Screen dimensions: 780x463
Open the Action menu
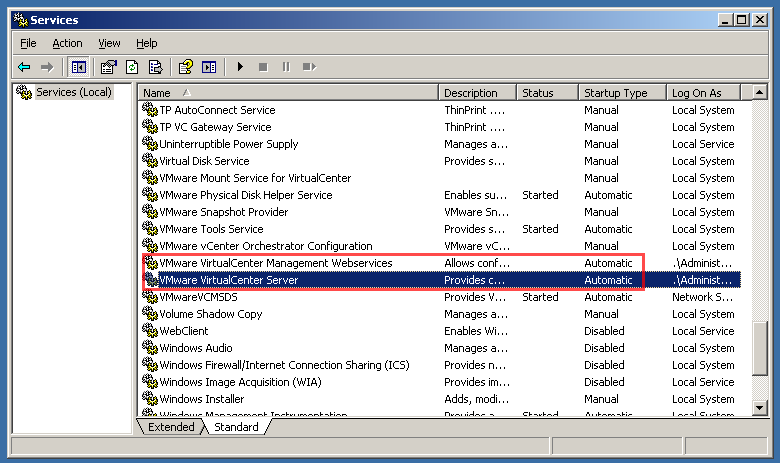tap(67, 43)
